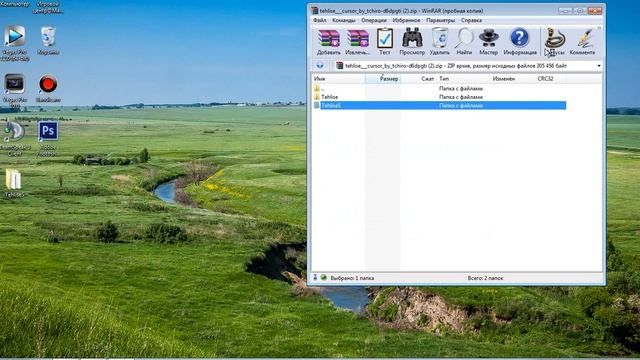This screenshot has height=360, width=640.
Task: Open the Просмотр binoculars tool
Action: tap(412, 41)
